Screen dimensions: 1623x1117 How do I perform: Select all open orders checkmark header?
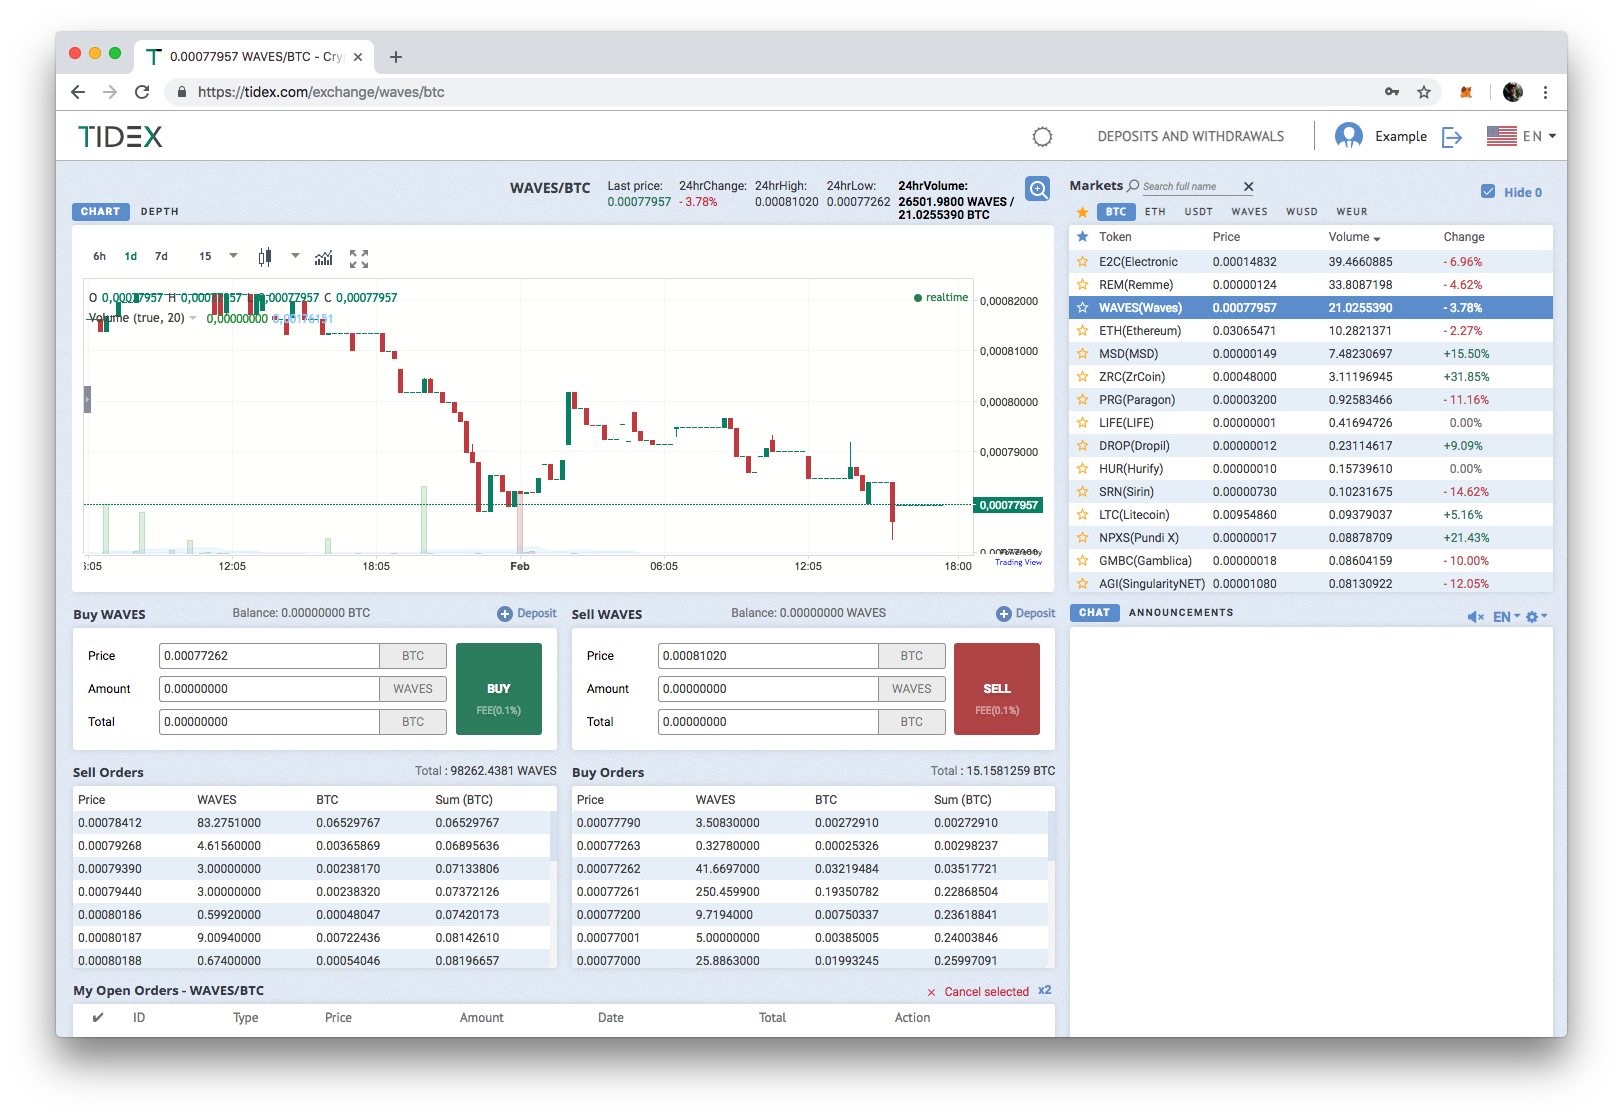[98, 1018]
